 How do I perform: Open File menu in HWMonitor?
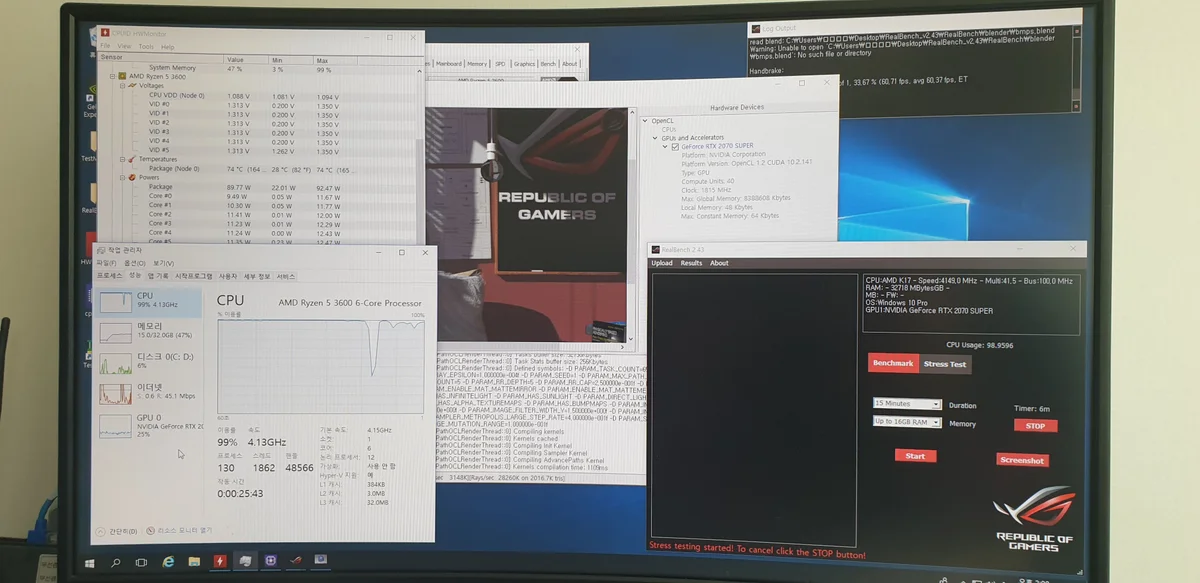(x=106, y=46)
